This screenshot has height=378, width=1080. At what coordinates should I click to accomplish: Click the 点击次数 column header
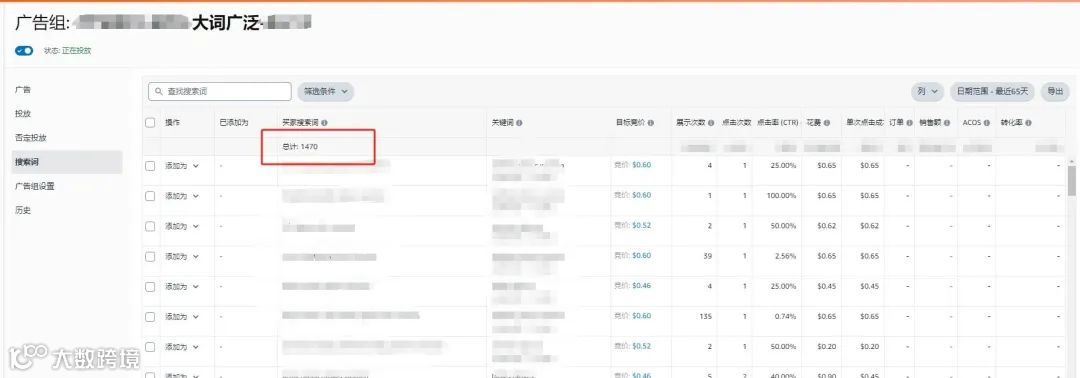(x=736, y=123)
